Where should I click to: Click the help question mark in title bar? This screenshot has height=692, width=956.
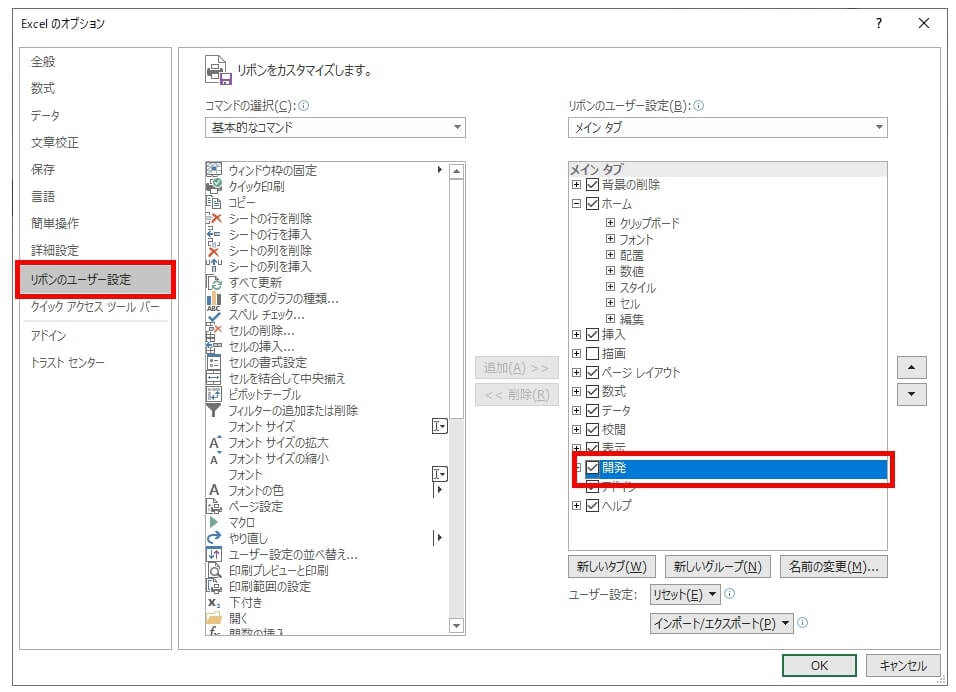(879, 23)
